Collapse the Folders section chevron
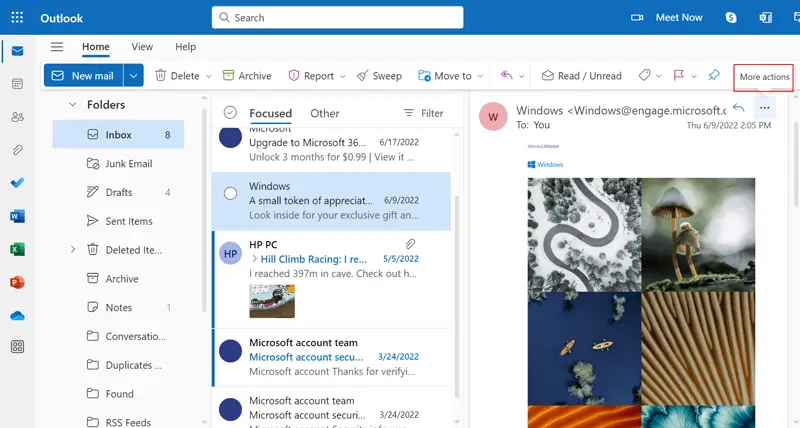The image size is (800, 428). tap(72, 104)
